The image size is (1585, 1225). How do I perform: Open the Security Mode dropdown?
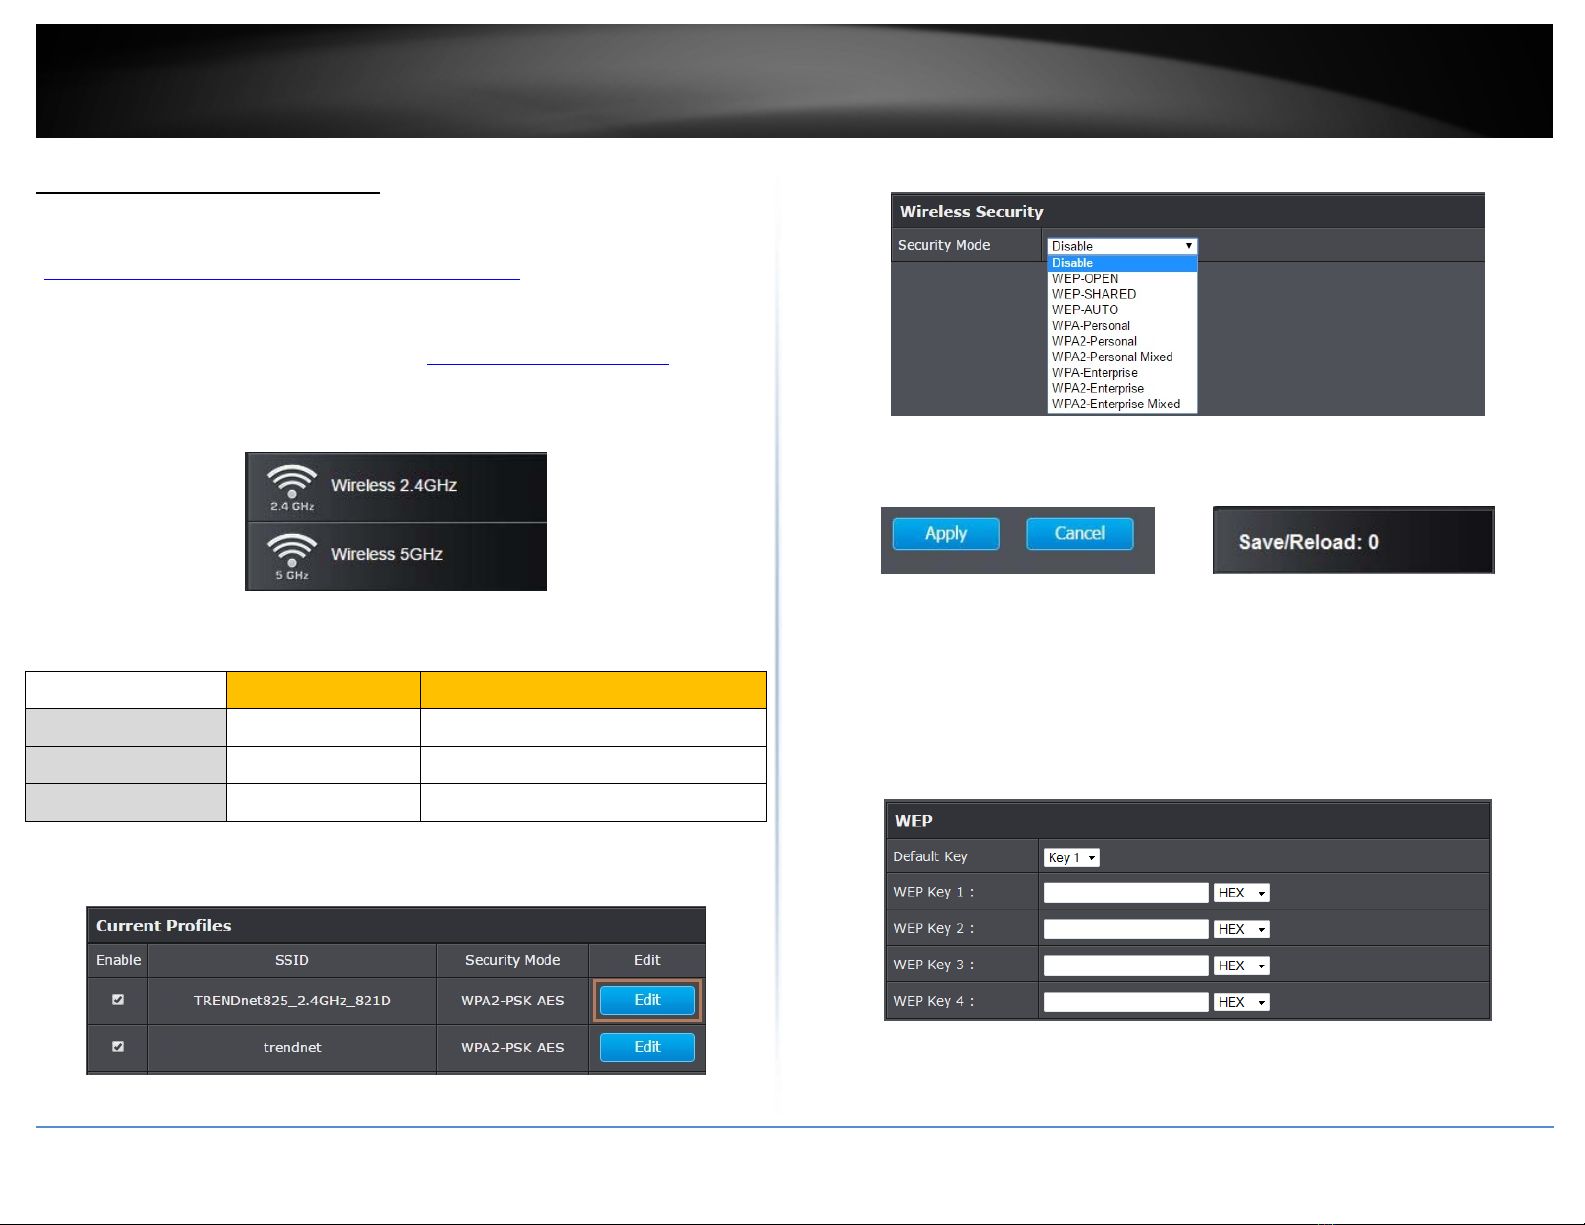point(1122,246)
